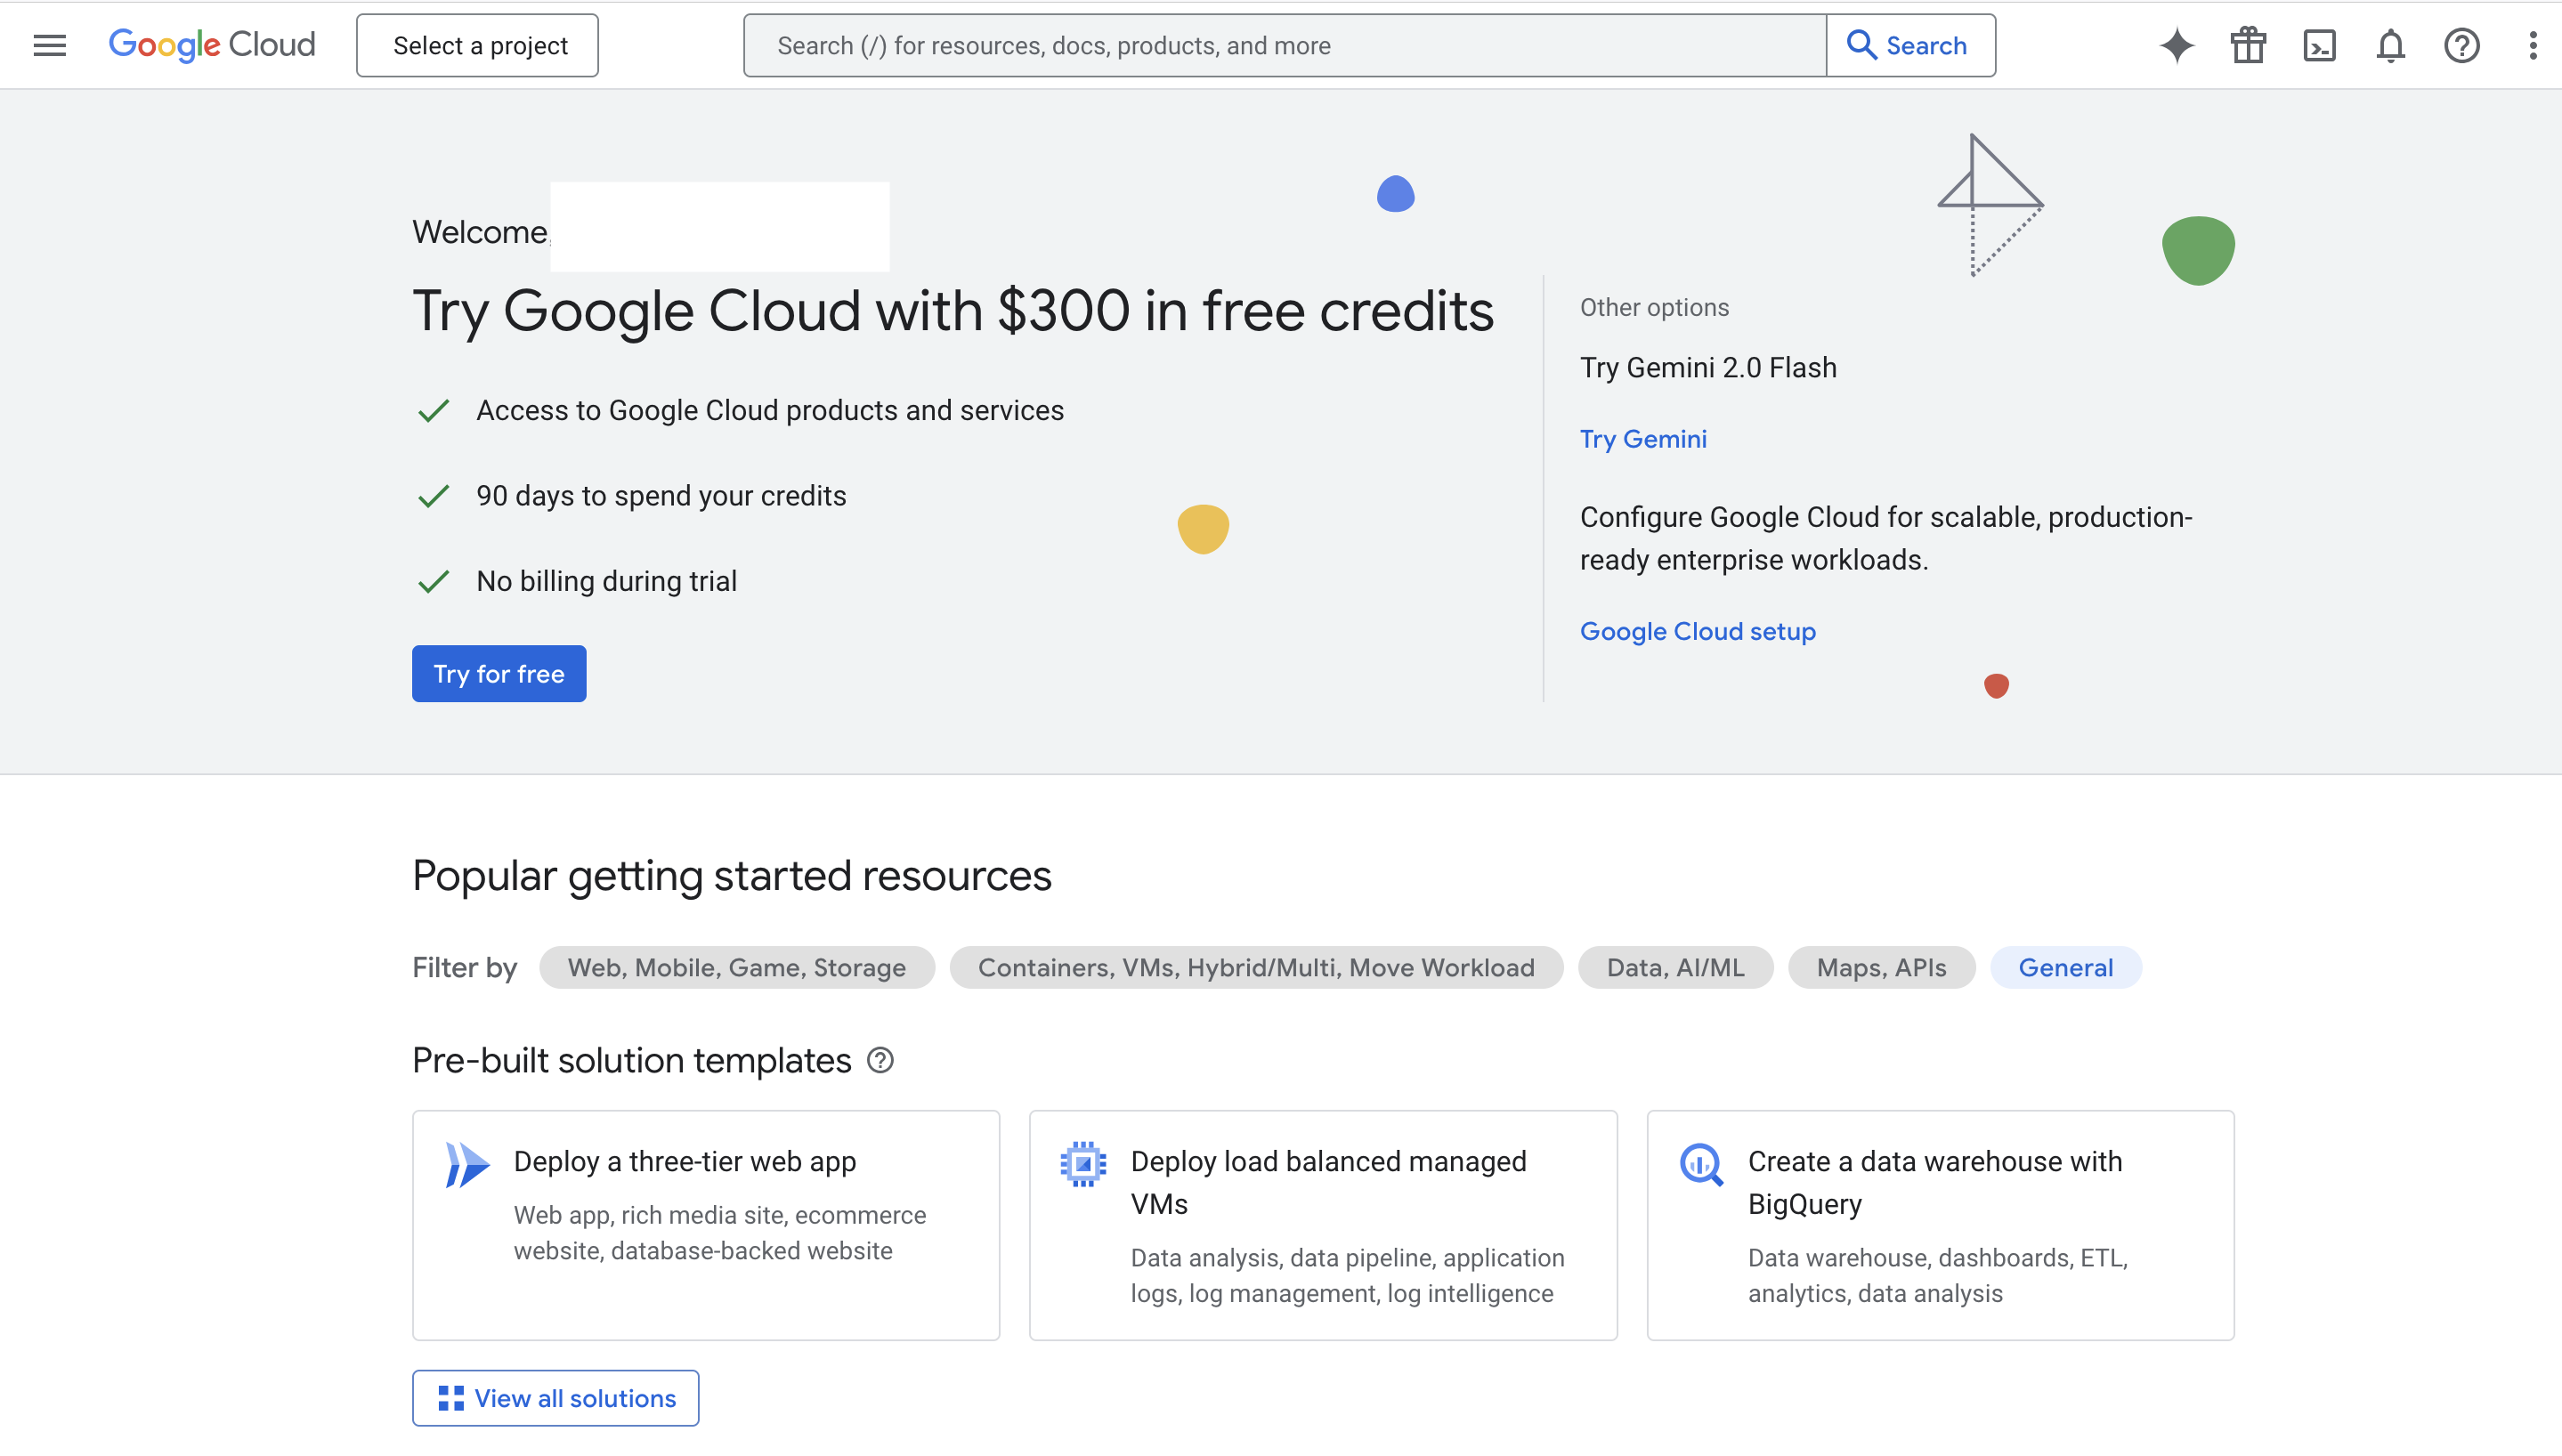Focus the resource search input field
The width and height of the screenshot is (2562, 1456).
1285,45
